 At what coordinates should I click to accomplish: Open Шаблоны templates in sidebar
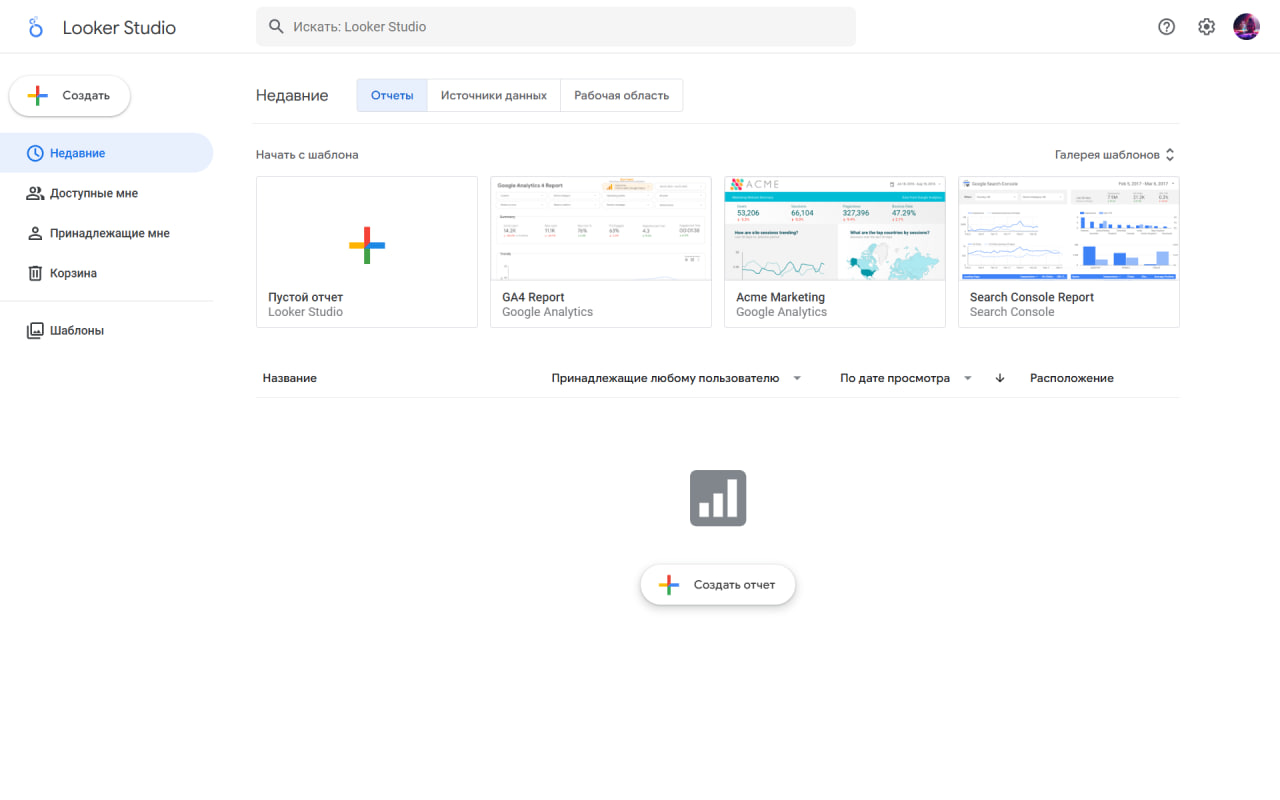(x=76, y=330)
